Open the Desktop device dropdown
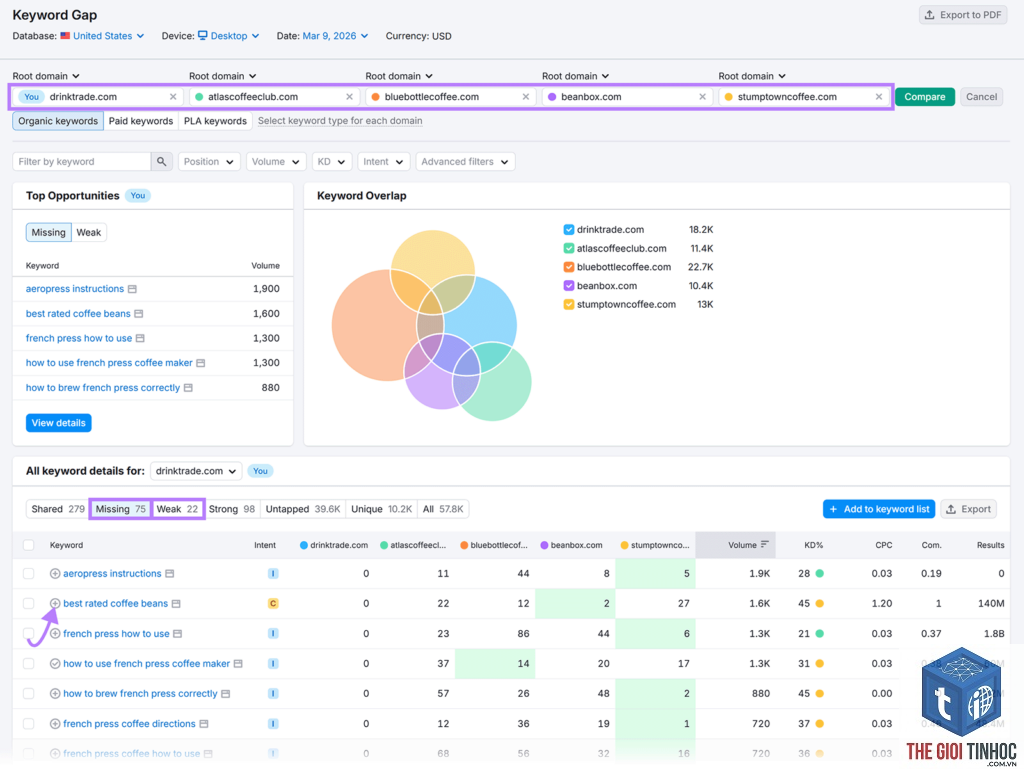Viewport: 1024px width, 769px height. 229,36
